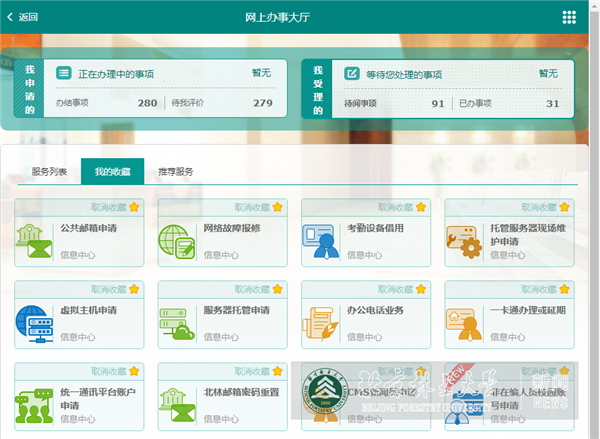Switch to the 推荐服务 tab
Image resolution: width=600 pixels, height=439 pixels.
click(x=176, y=172)
